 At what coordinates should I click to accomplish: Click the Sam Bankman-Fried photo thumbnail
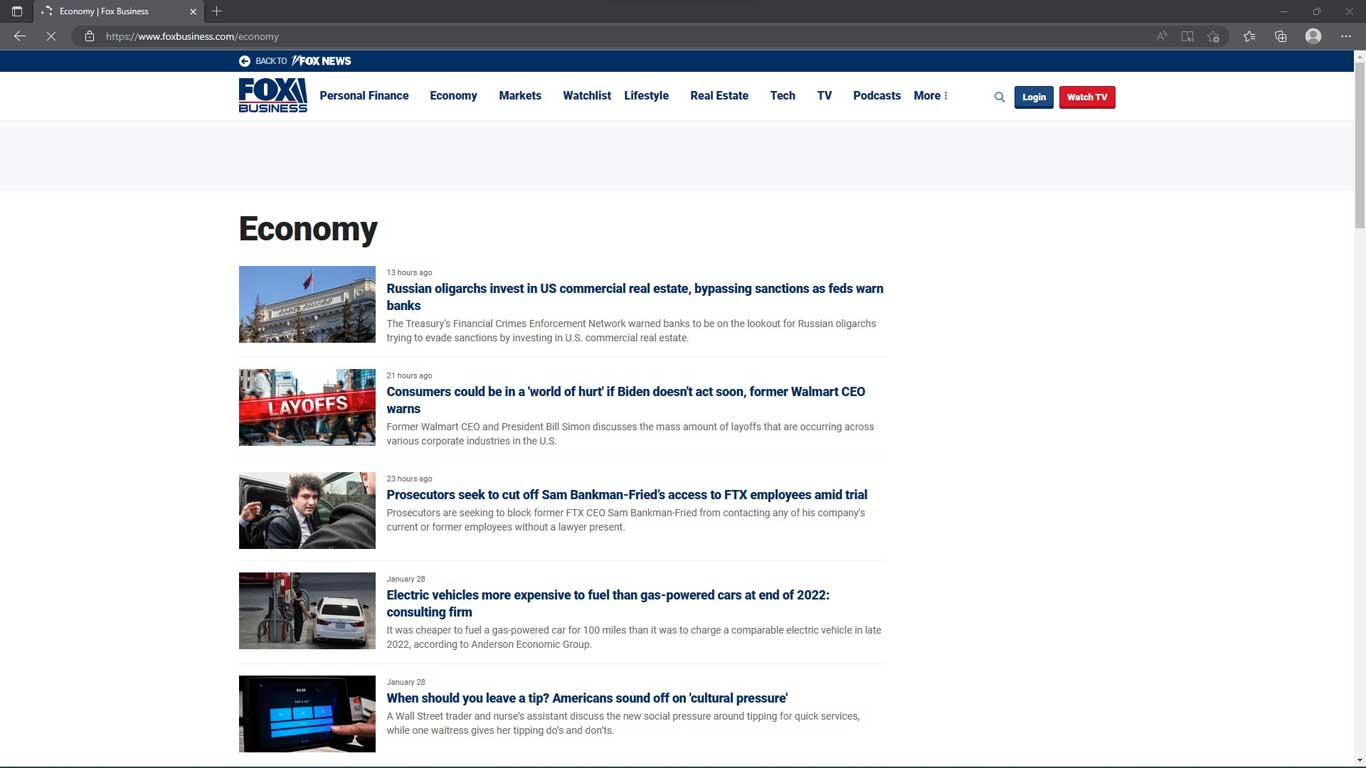(307, 510)
